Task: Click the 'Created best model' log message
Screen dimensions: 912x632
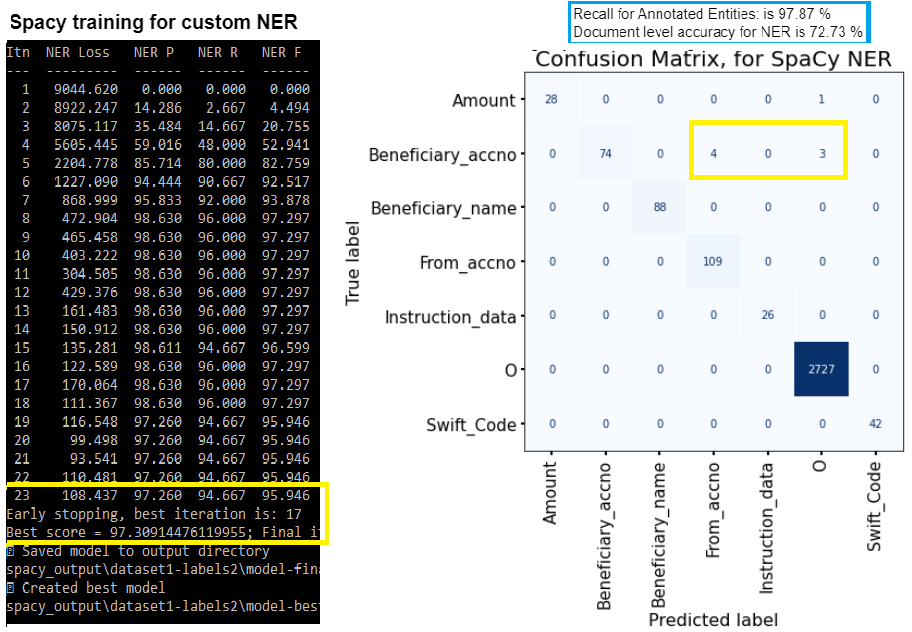Action: tap(90, 588)
